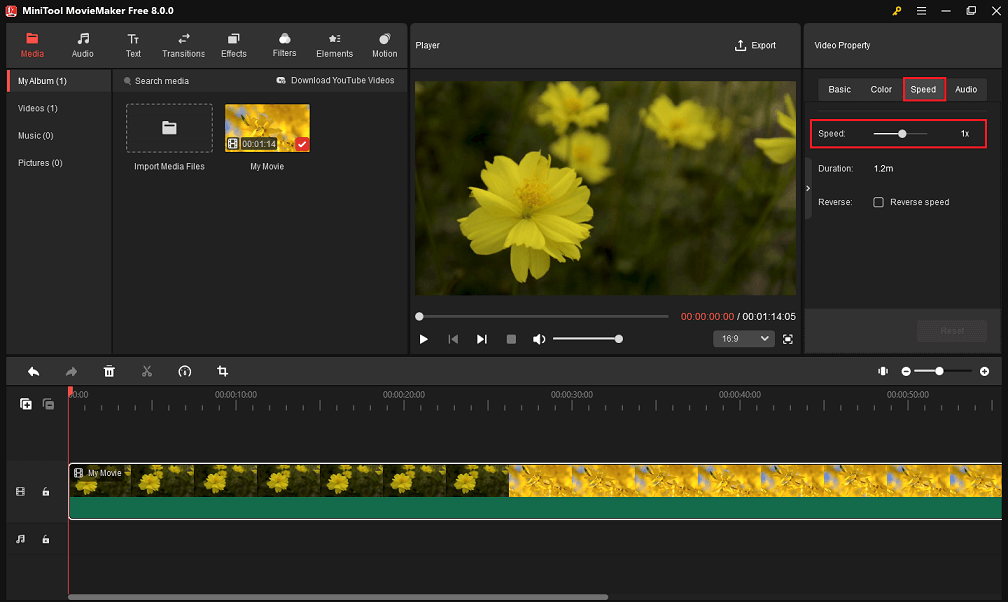Adjust the player volume slider
The height and width of the screenshot is (602, 1008).
pos(588,339)
